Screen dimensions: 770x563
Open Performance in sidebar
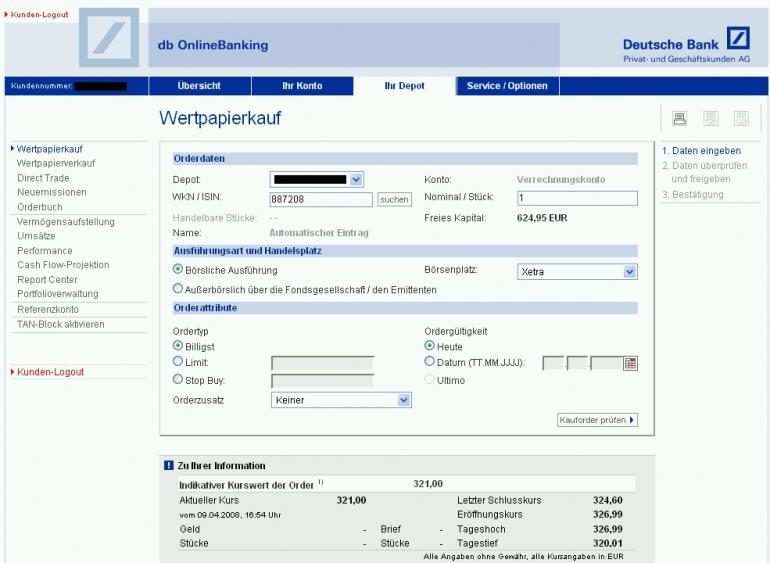point(45,251)
